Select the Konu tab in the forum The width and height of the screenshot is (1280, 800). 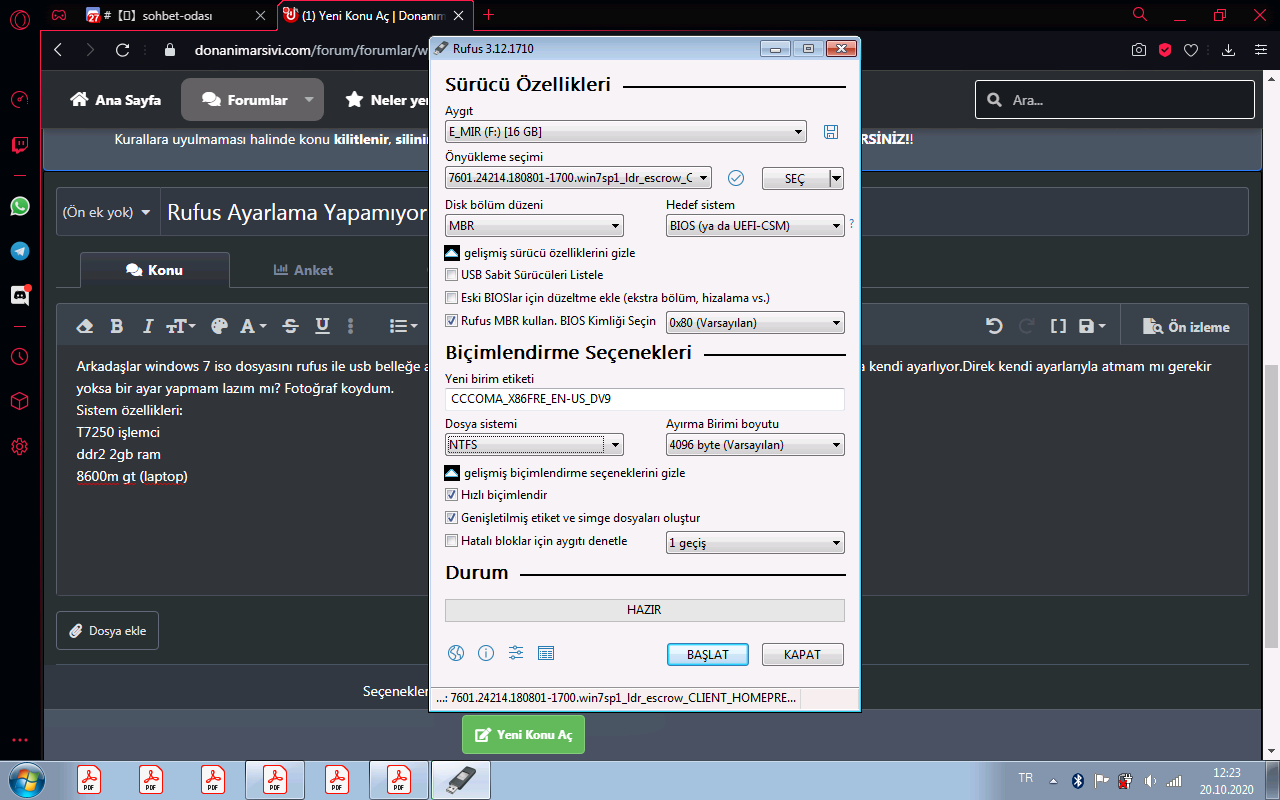pyautogui.click(x=154, y=270)
